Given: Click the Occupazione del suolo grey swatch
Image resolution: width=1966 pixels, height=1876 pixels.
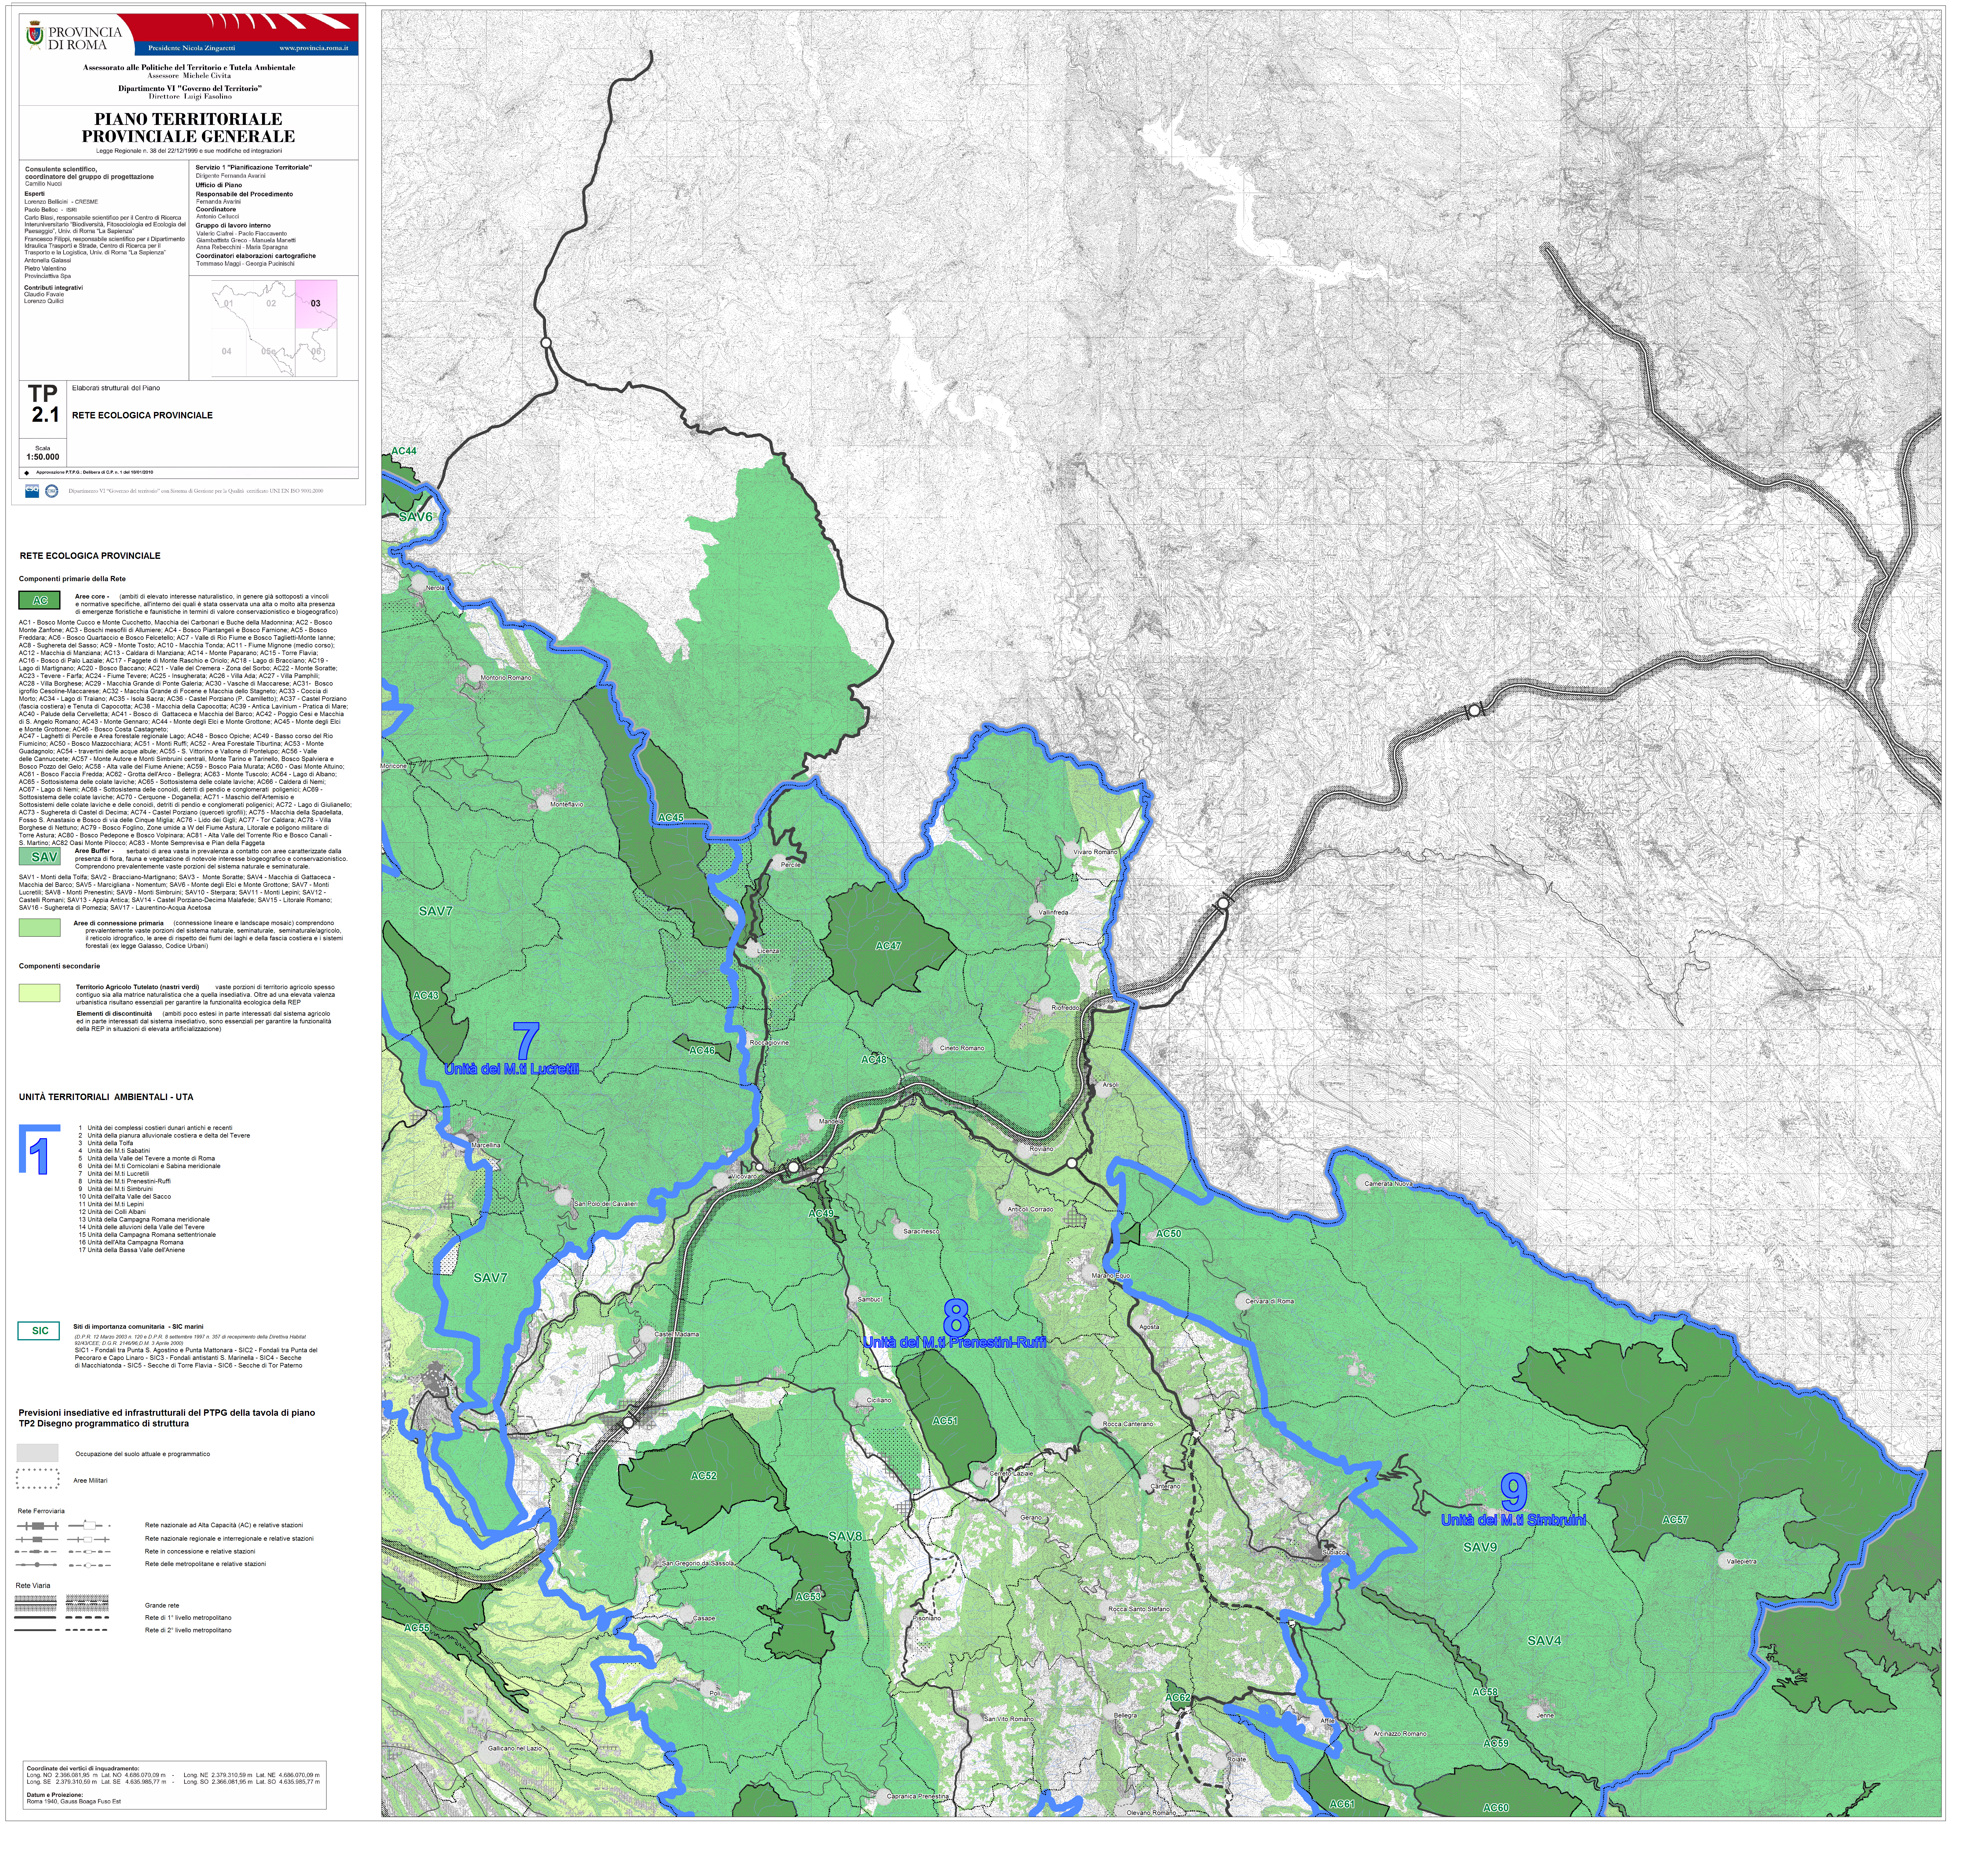Looking at the screenshot, I should pyautogui.click(x=38, y=1453).
